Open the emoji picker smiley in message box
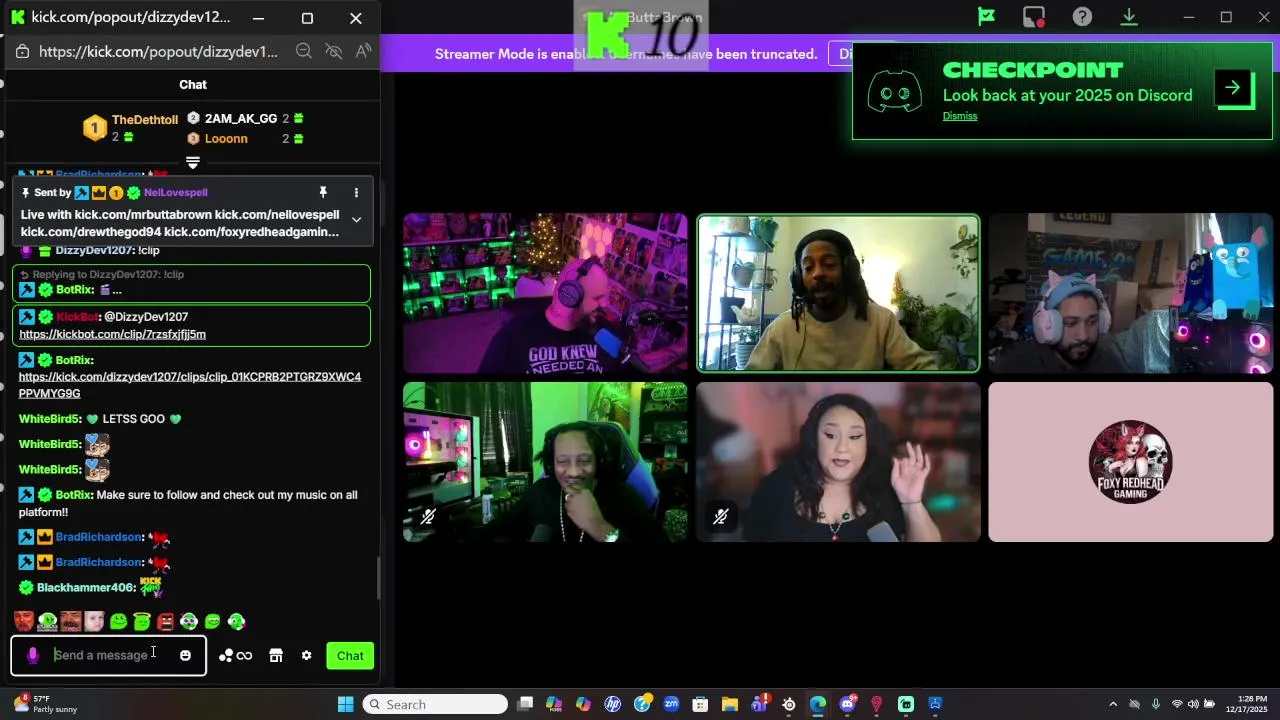The image size is (1280, 720). click(185, 656)
